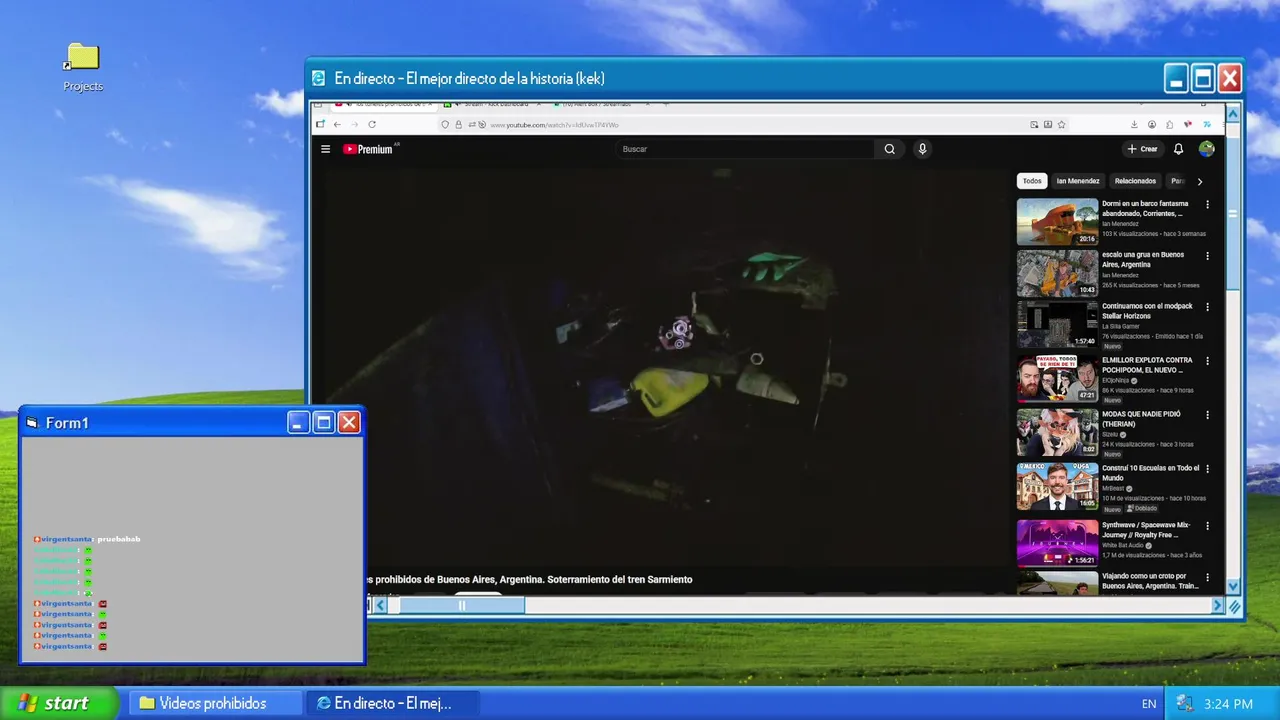Switch to 'Videos prohibidos' taskbar item

pos(215,703)
